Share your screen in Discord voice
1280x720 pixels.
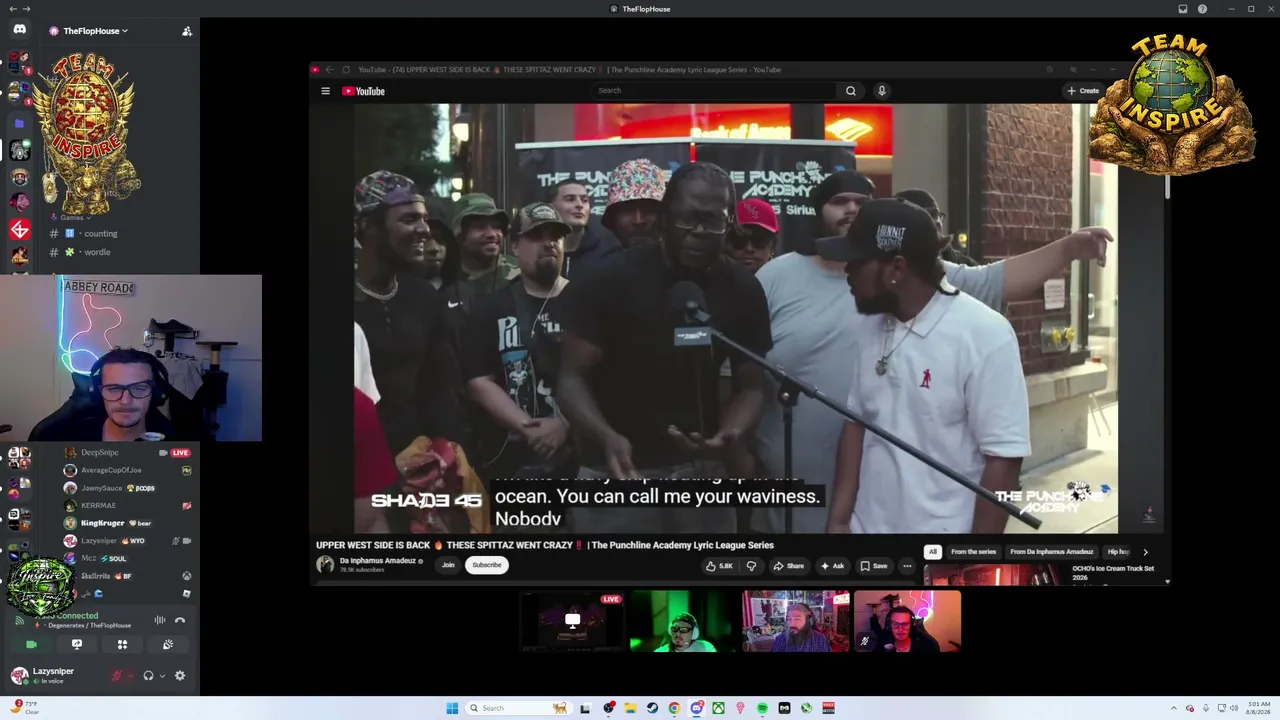tap(77, 645)
